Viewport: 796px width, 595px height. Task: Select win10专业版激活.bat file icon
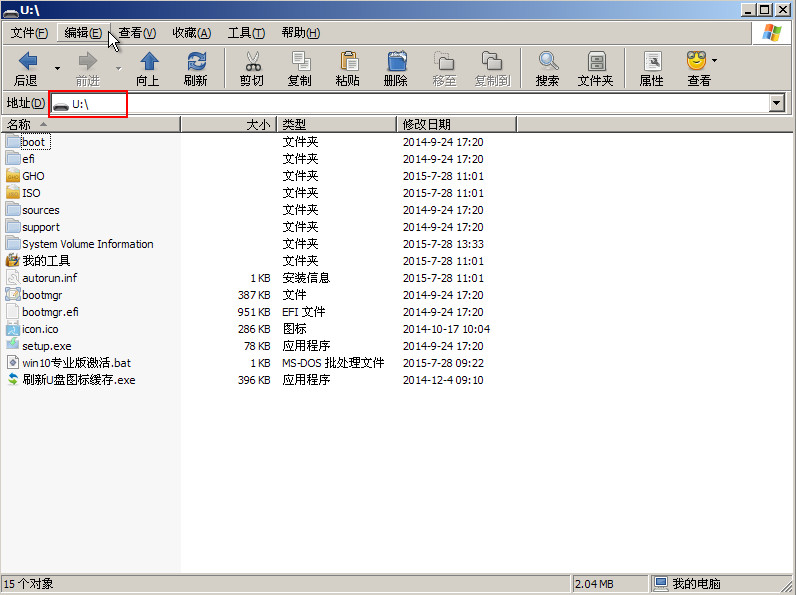coord(13,362)
